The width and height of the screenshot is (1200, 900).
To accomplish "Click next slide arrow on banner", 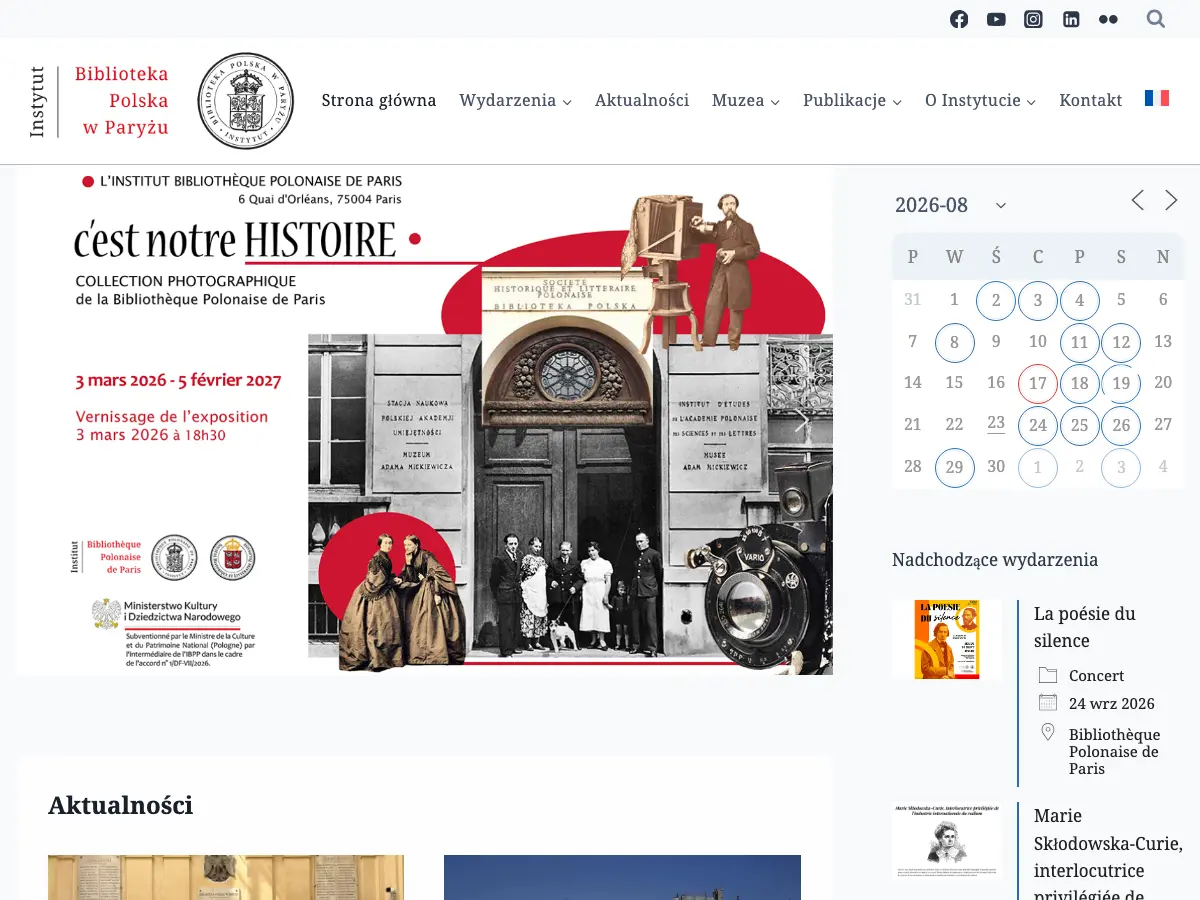I will coord(801,422).
